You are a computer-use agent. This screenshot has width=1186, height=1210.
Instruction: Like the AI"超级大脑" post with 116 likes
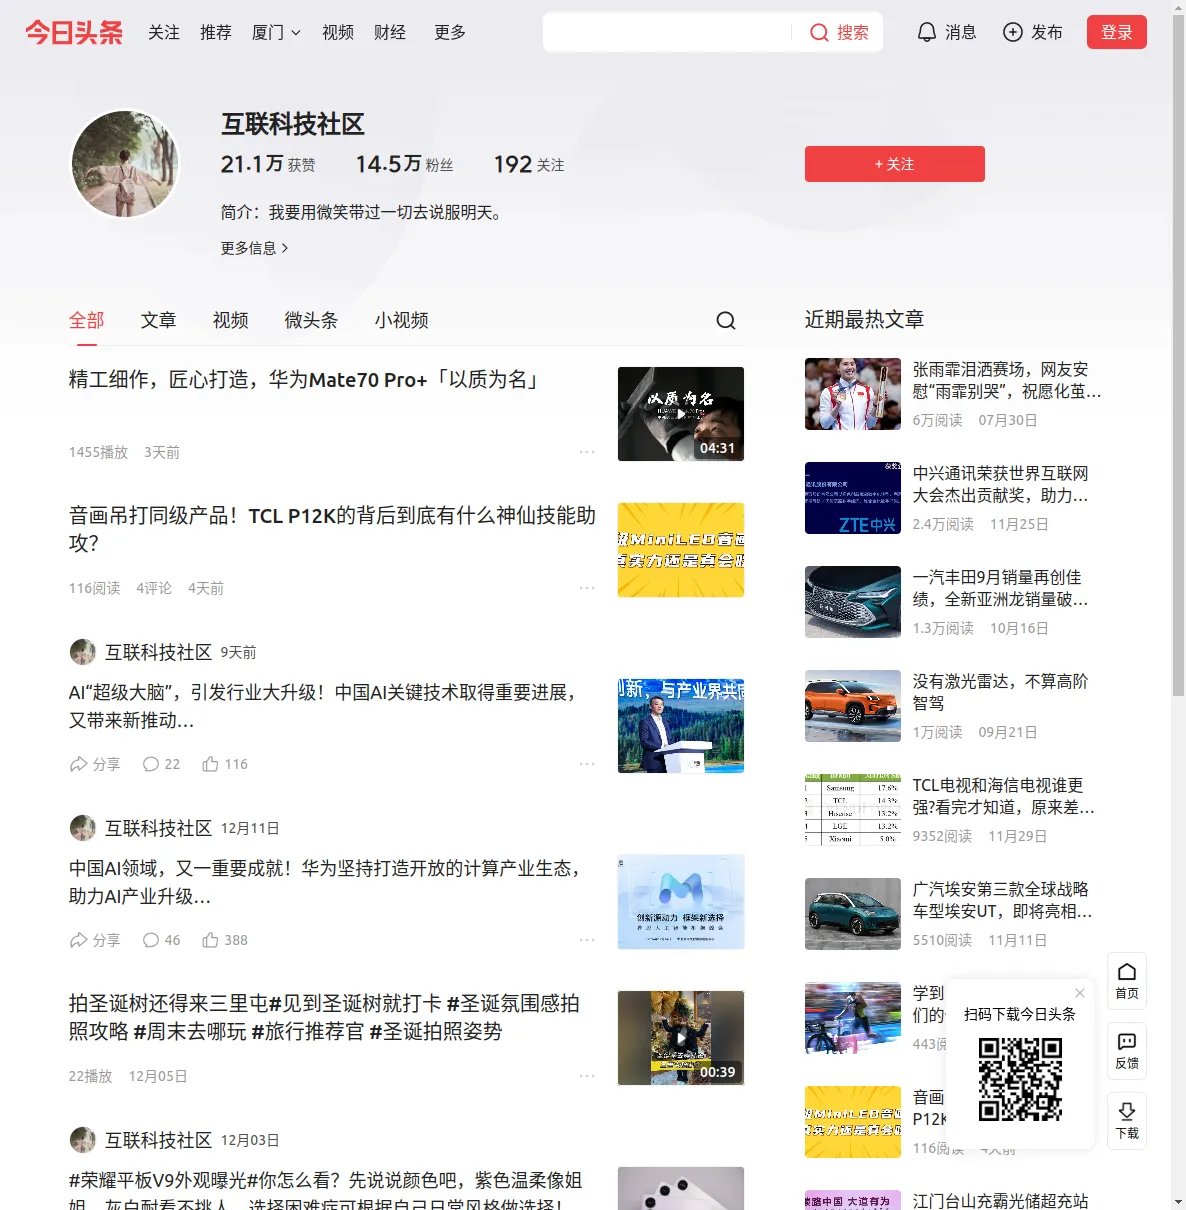[225, 764]
